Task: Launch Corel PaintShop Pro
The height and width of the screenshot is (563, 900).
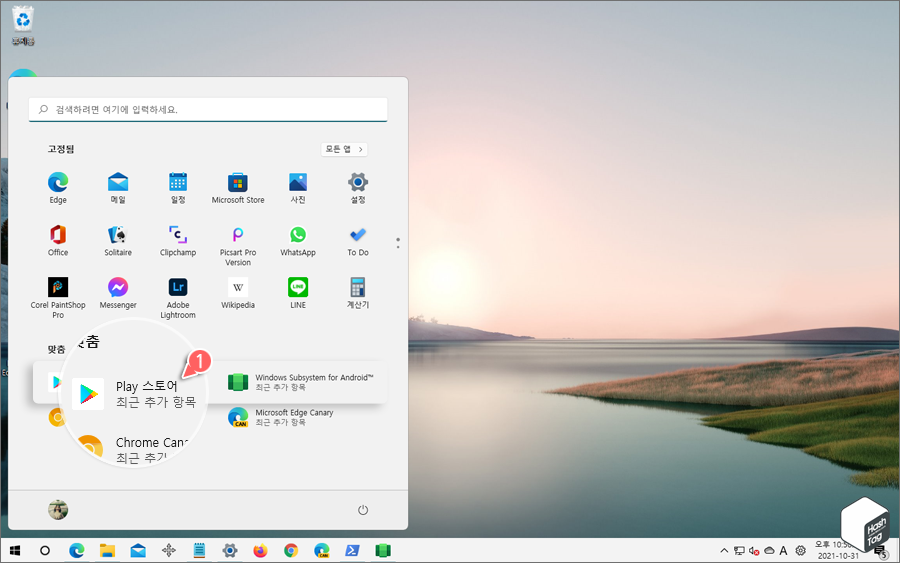Action: [58, 298]
